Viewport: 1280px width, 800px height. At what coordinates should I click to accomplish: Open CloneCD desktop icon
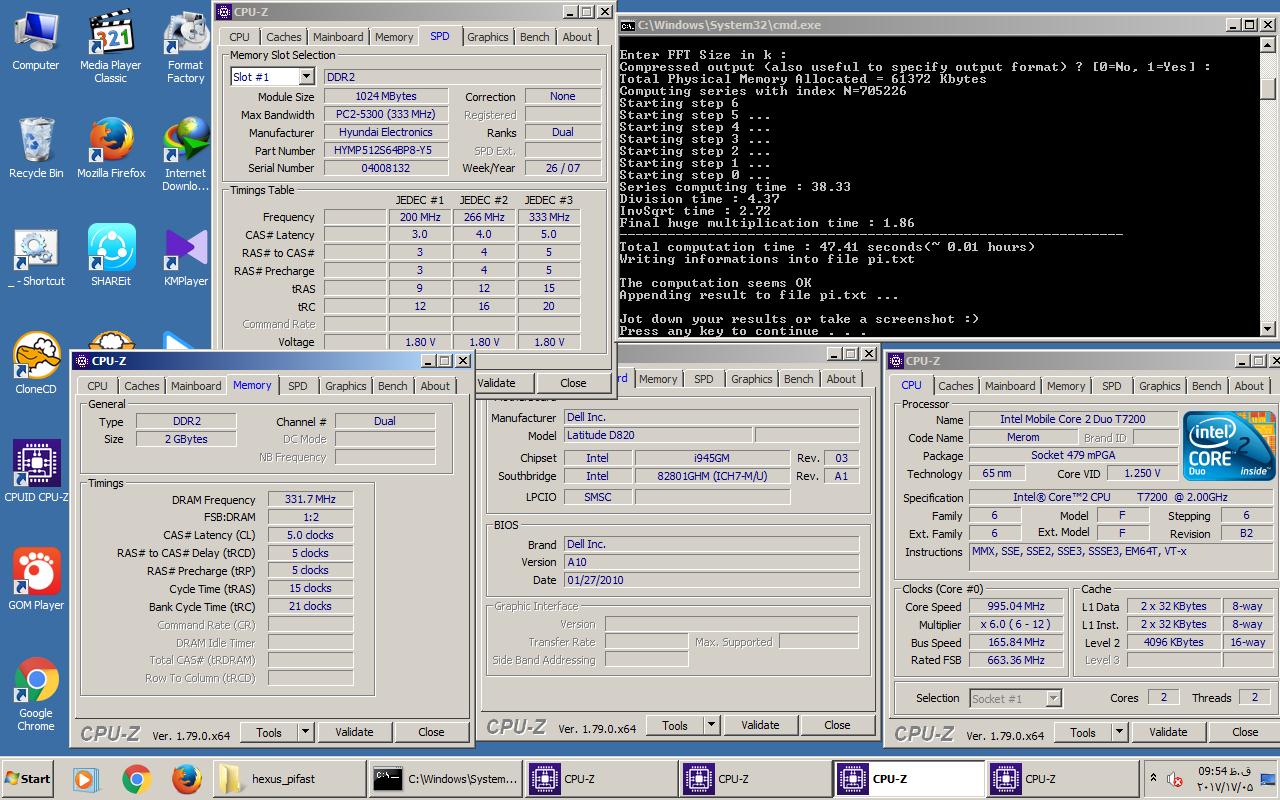36,364
